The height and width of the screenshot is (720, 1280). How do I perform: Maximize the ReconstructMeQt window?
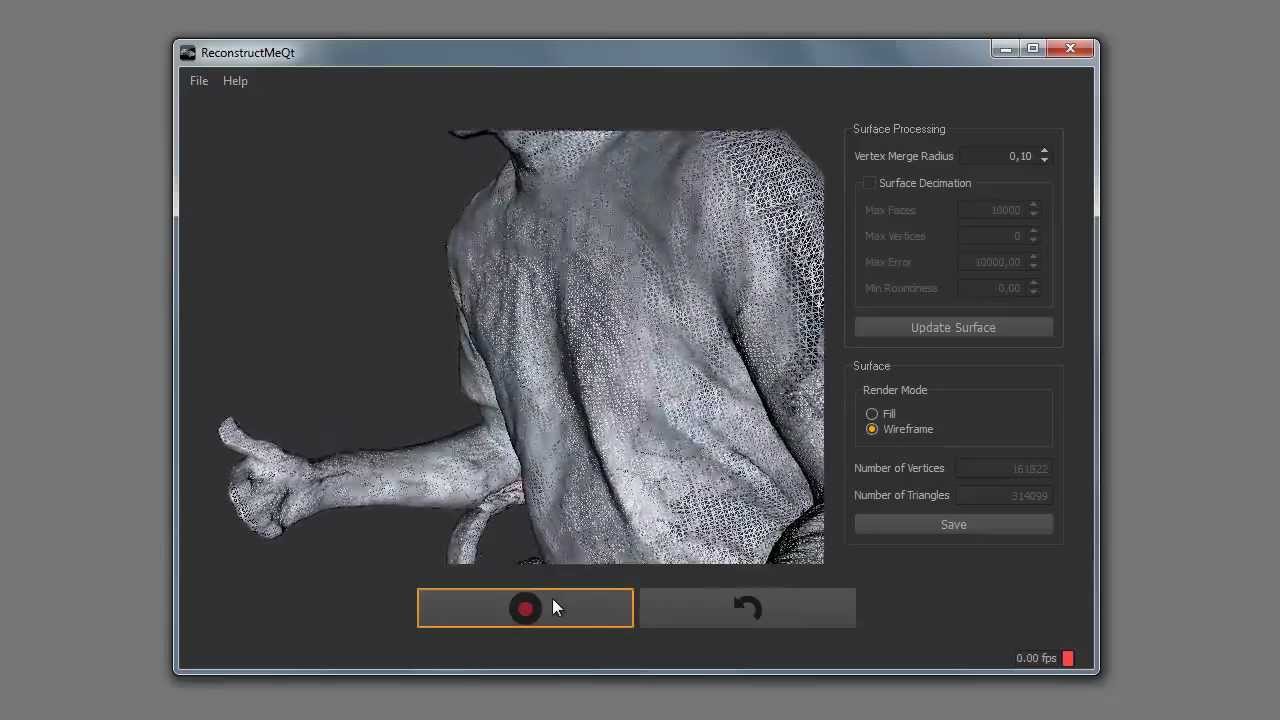pyautogui.click(x=1033, y=49)
